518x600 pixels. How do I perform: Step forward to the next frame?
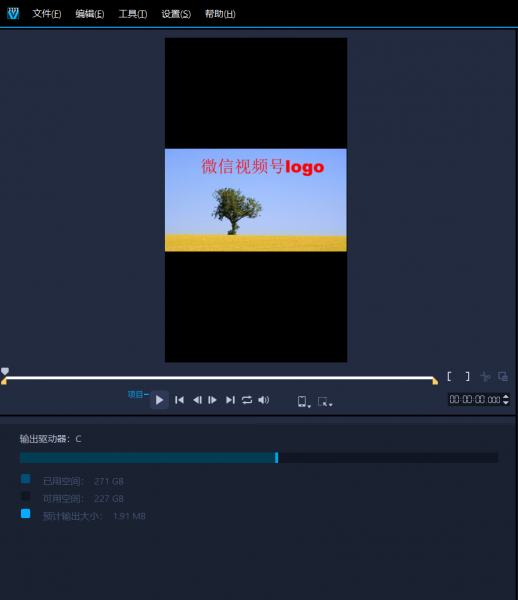(x=212, y=400)
